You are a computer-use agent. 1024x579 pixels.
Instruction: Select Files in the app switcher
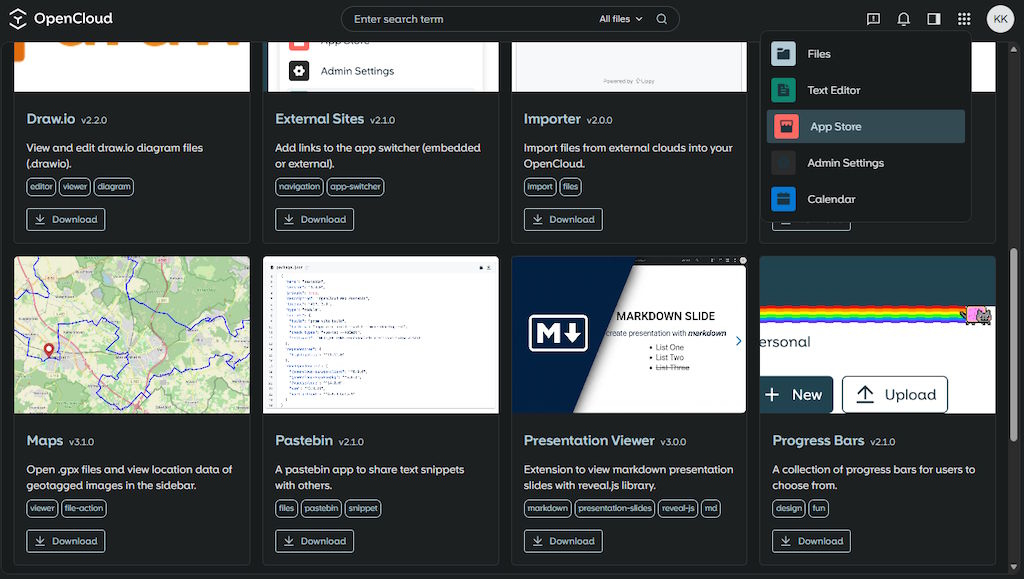865,54
